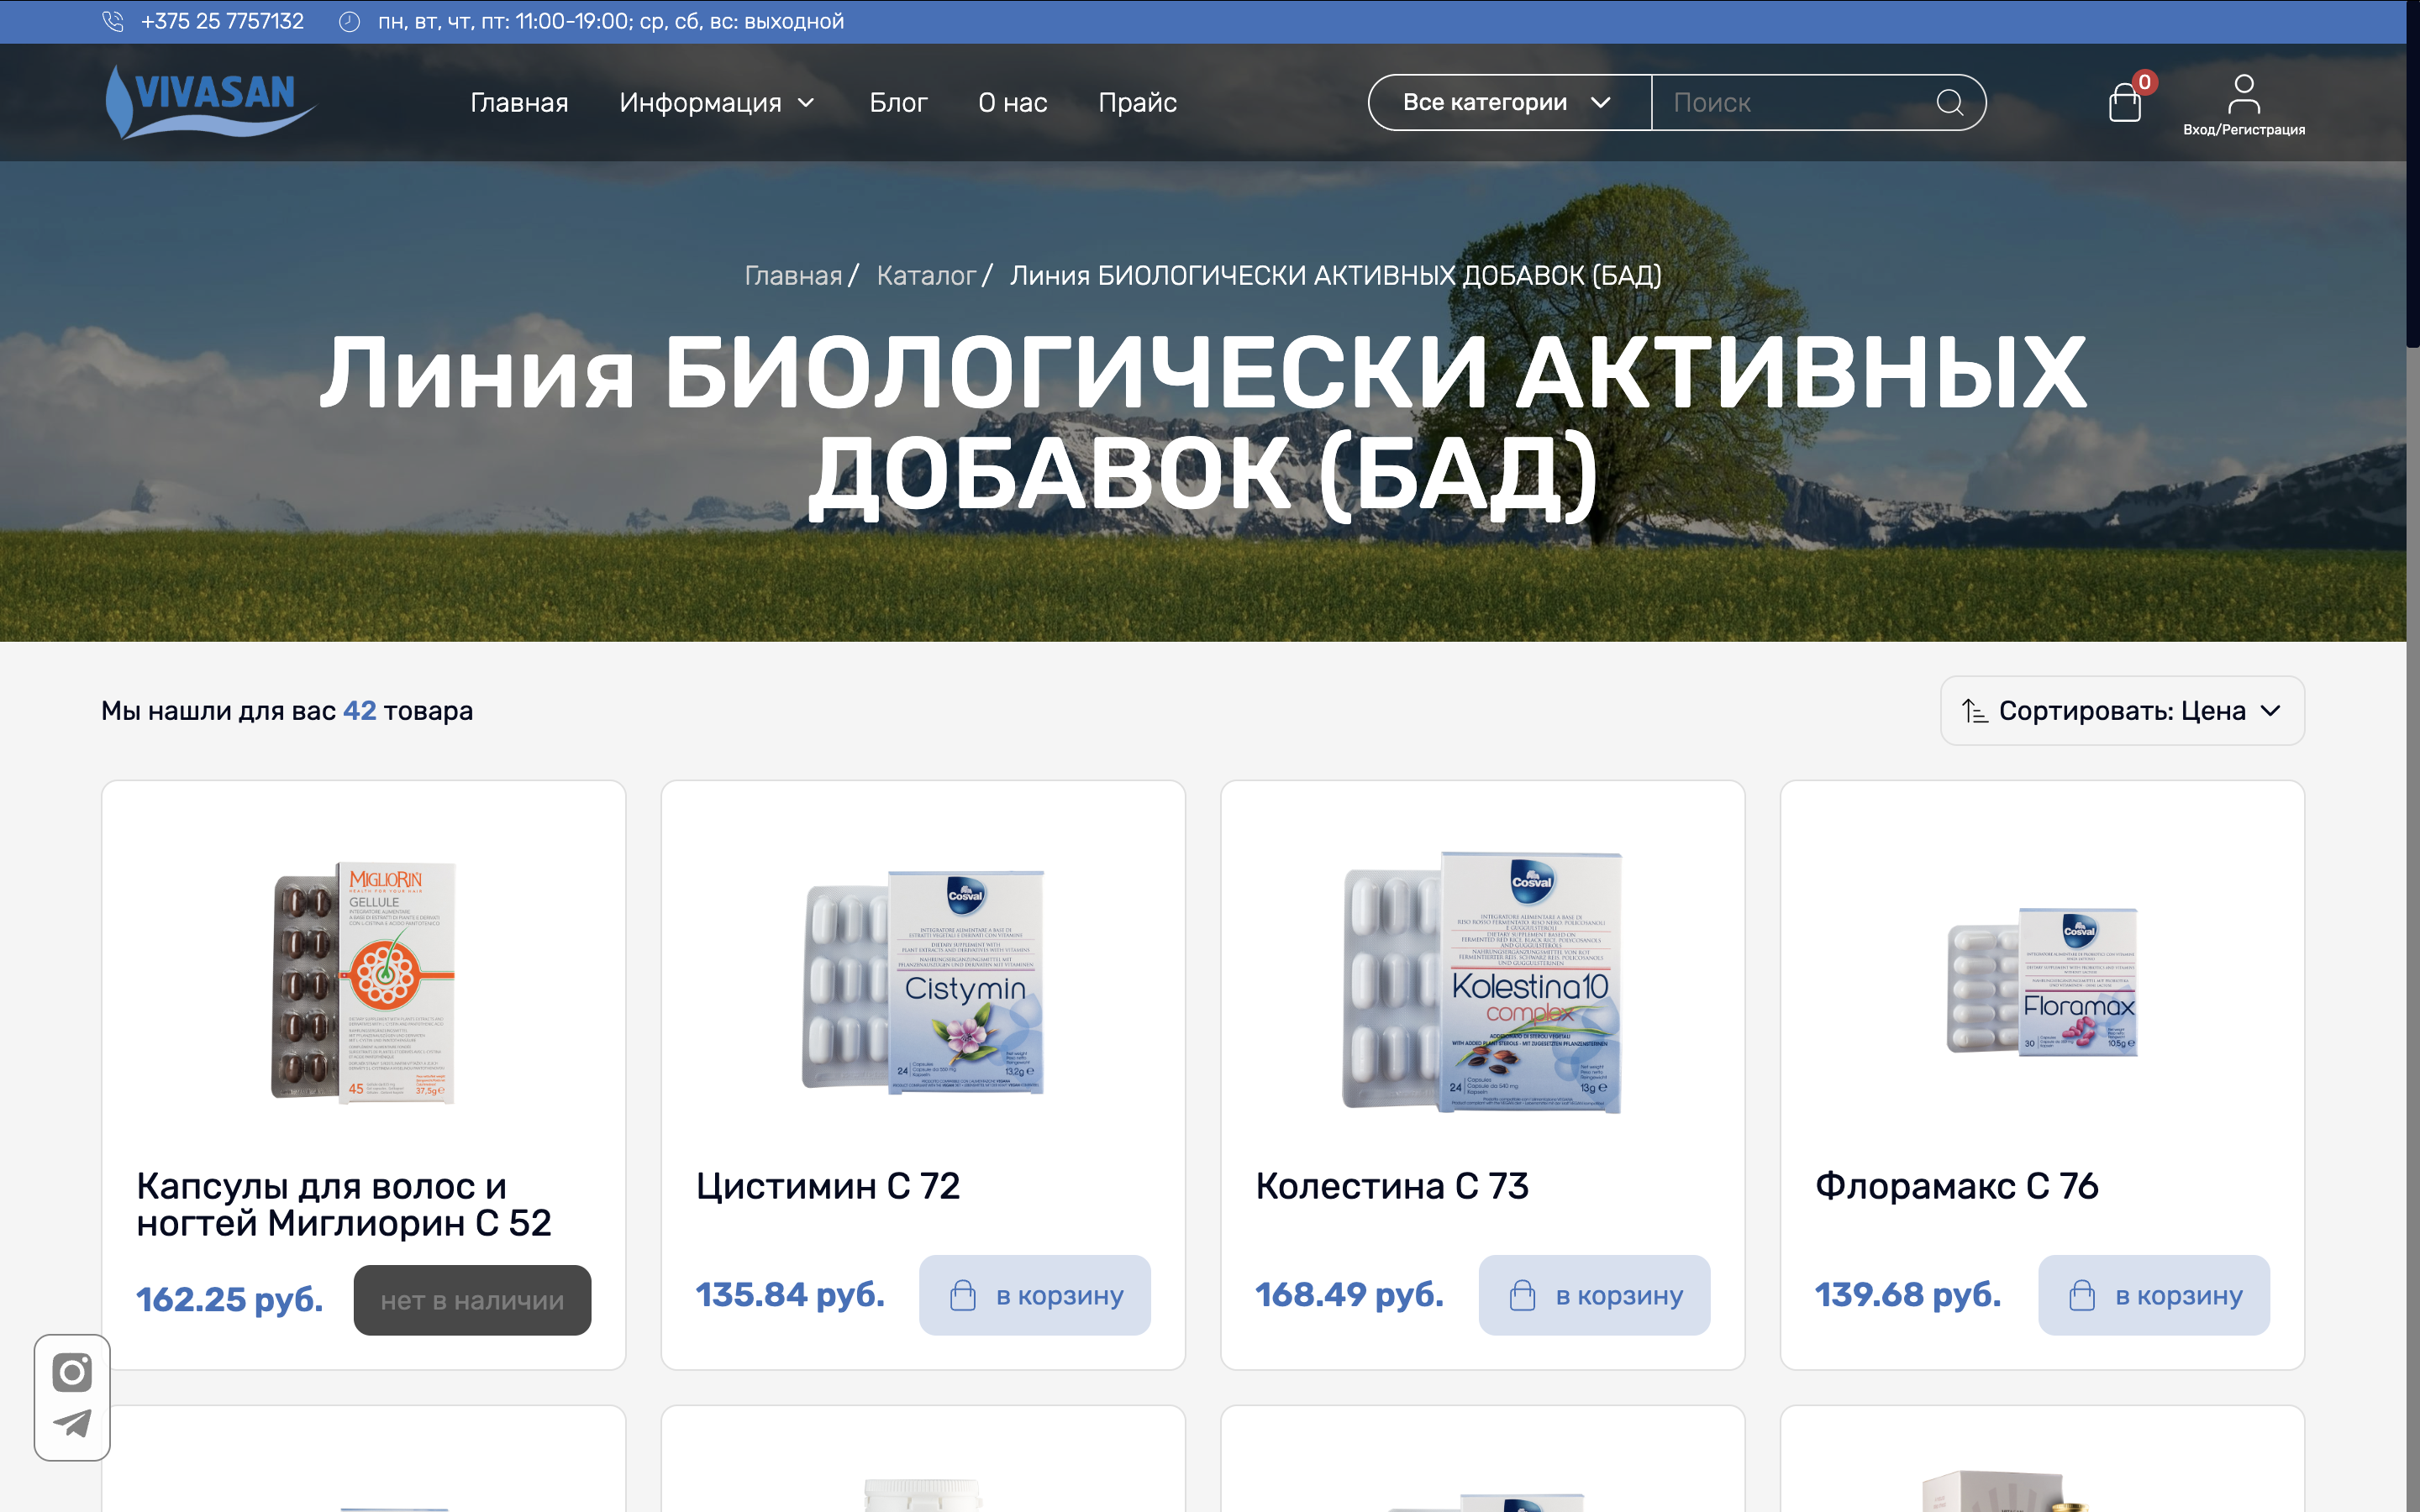Call the +375 25 7757132 phone link

[x=222, y=21]
